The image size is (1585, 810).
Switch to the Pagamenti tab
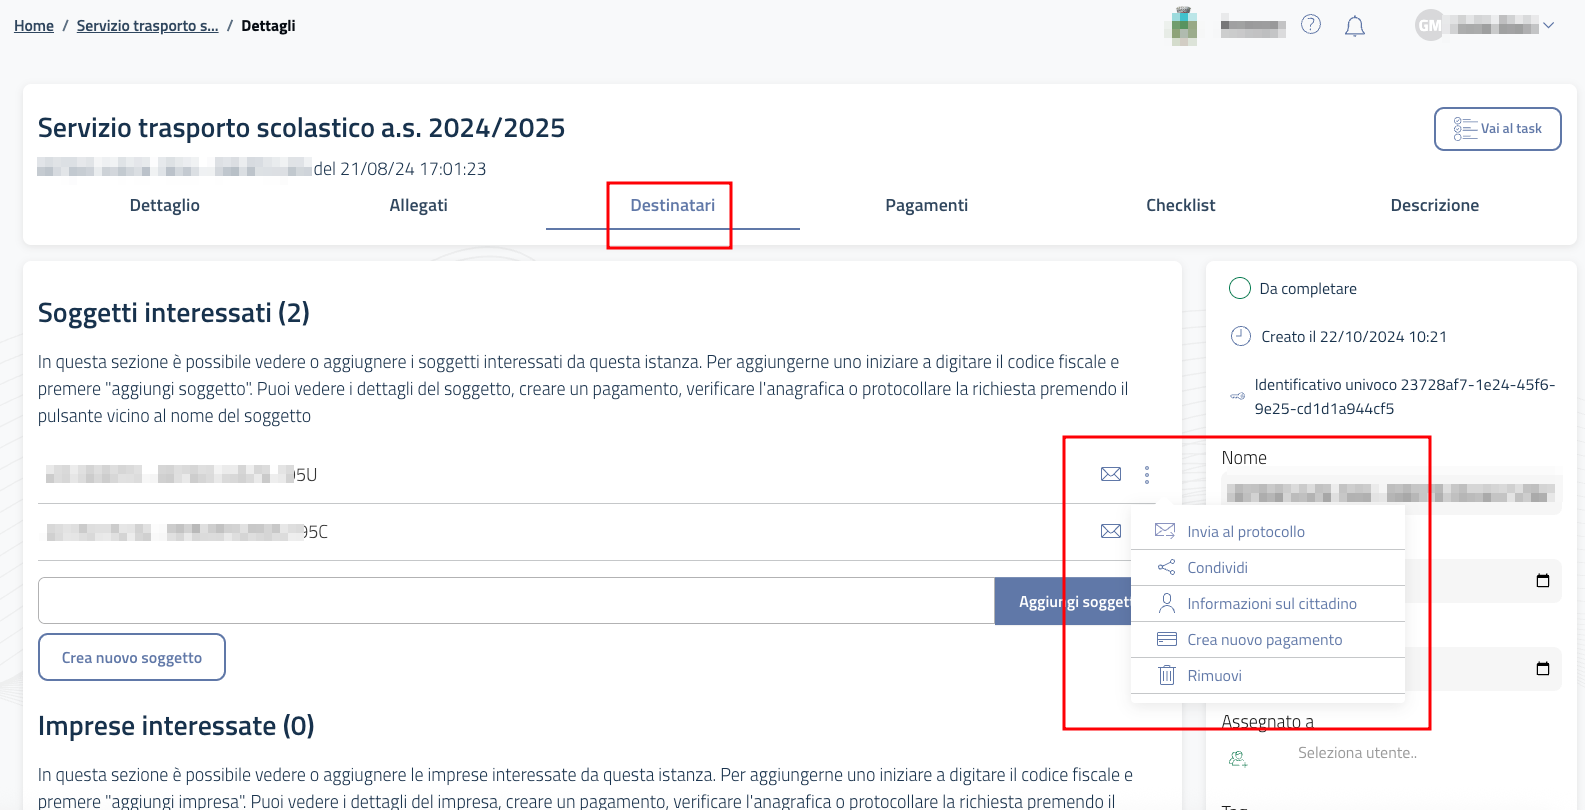[x=926, y=205]
